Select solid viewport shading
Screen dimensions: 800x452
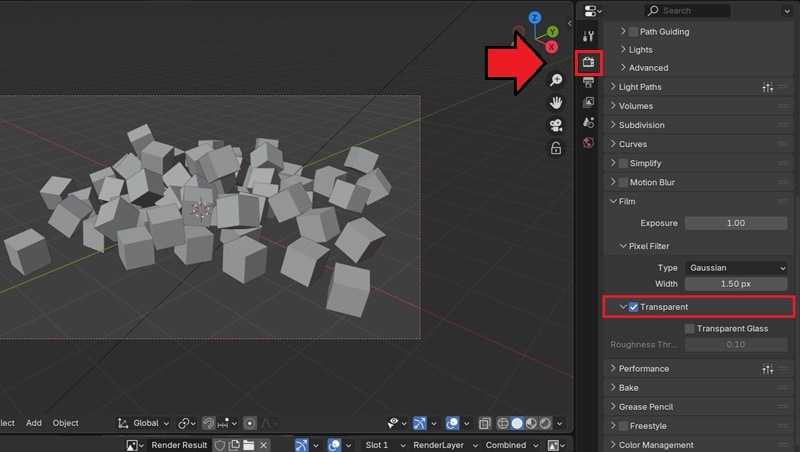click(517, 423)
